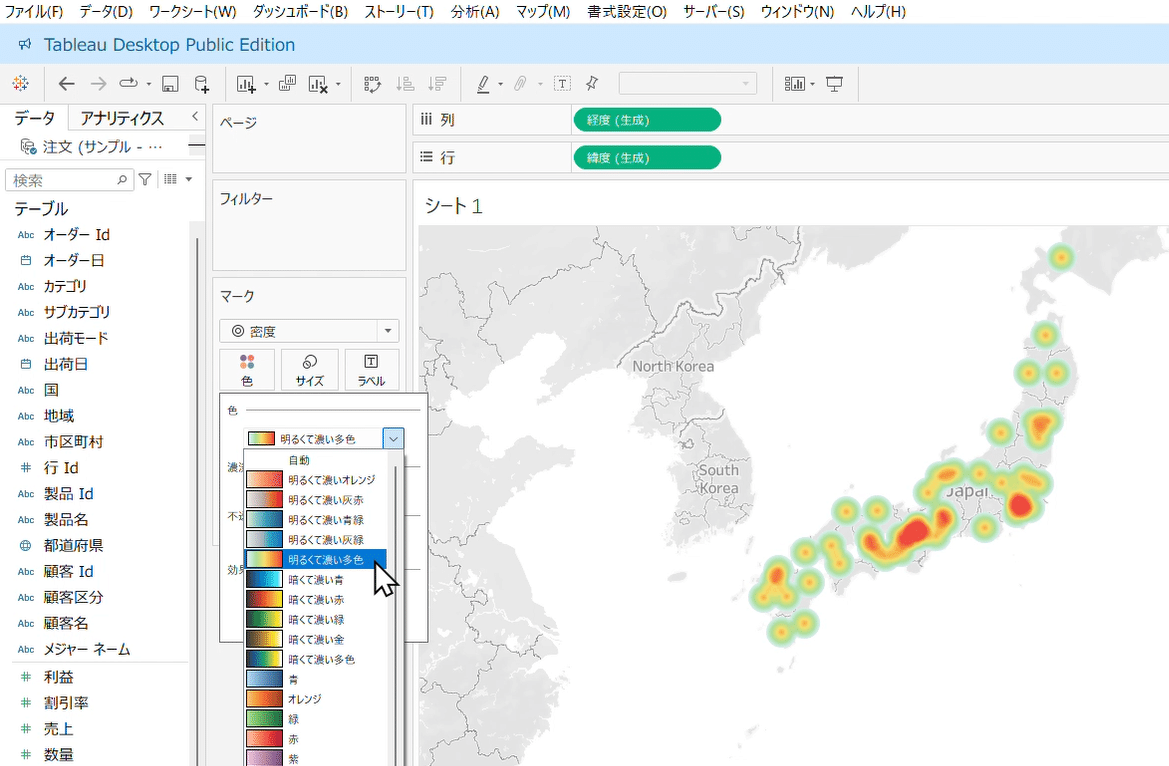
Task: Click the 明るくて濃いオレンジ color swatch
Action: coord(263,478)
